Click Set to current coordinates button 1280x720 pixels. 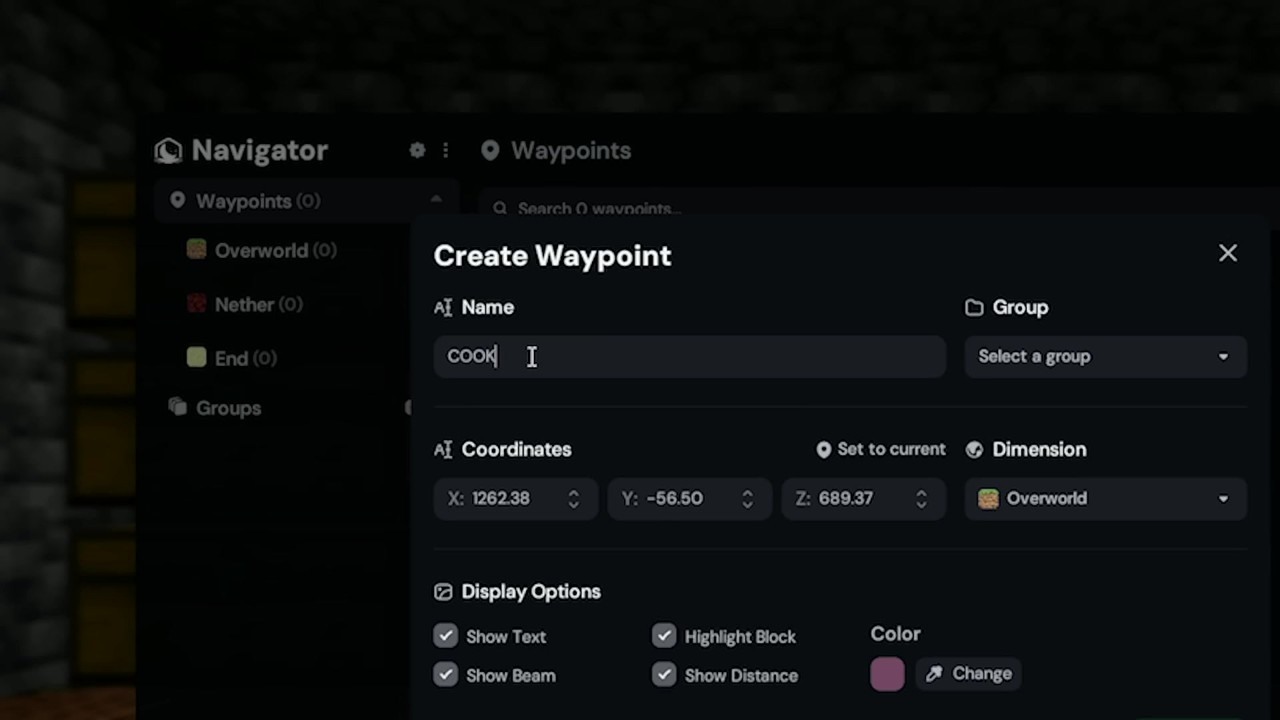880,449
